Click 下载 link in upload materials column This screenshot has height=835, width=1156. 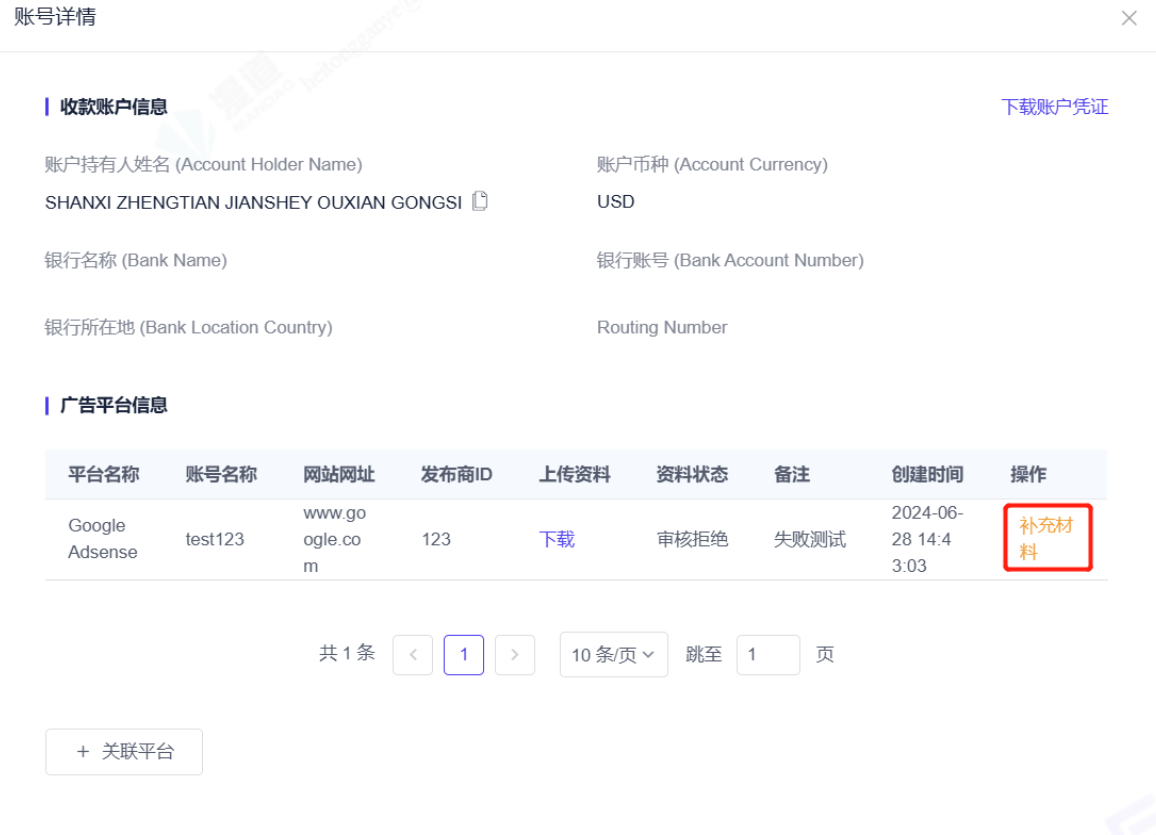tap(557, 539)
